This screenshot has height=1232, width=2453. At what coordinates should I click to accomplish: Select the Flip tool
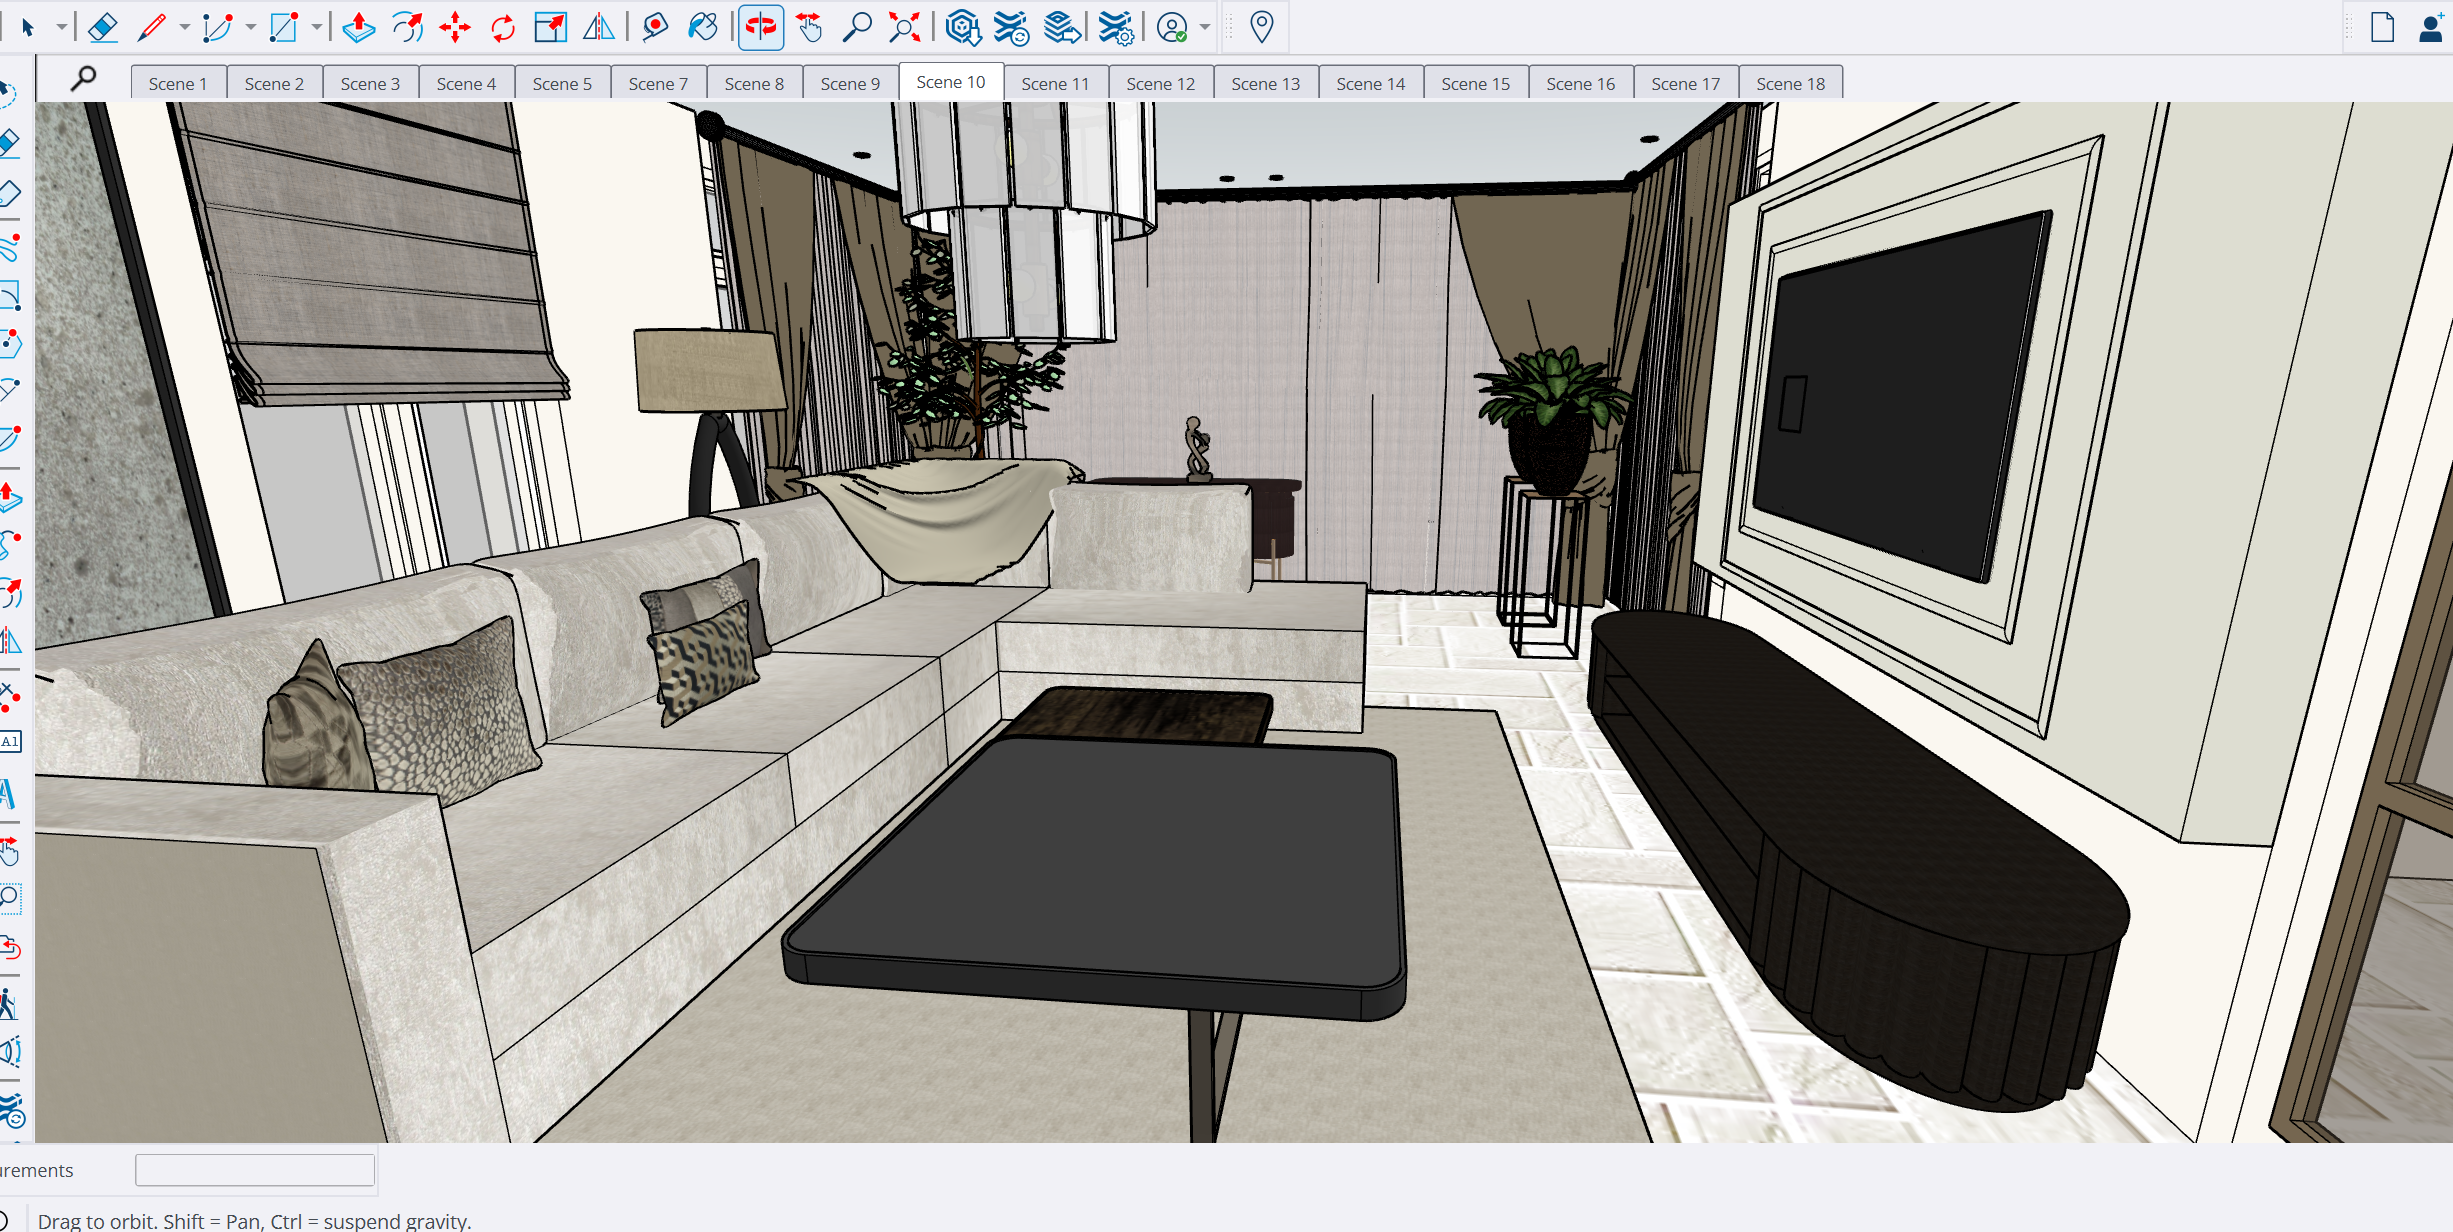point(599,27)
